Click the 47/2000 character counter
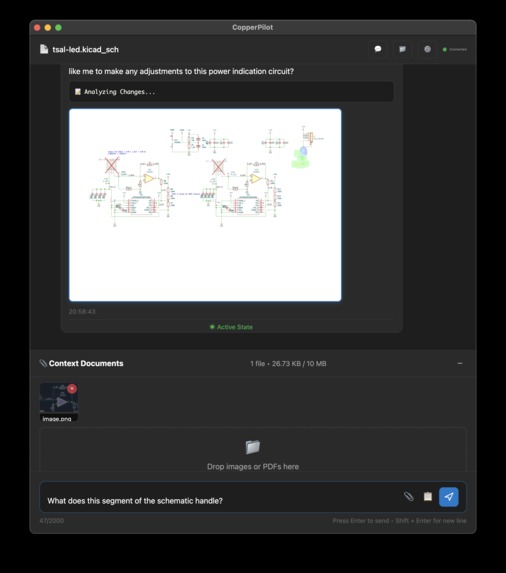 point(52,520)
